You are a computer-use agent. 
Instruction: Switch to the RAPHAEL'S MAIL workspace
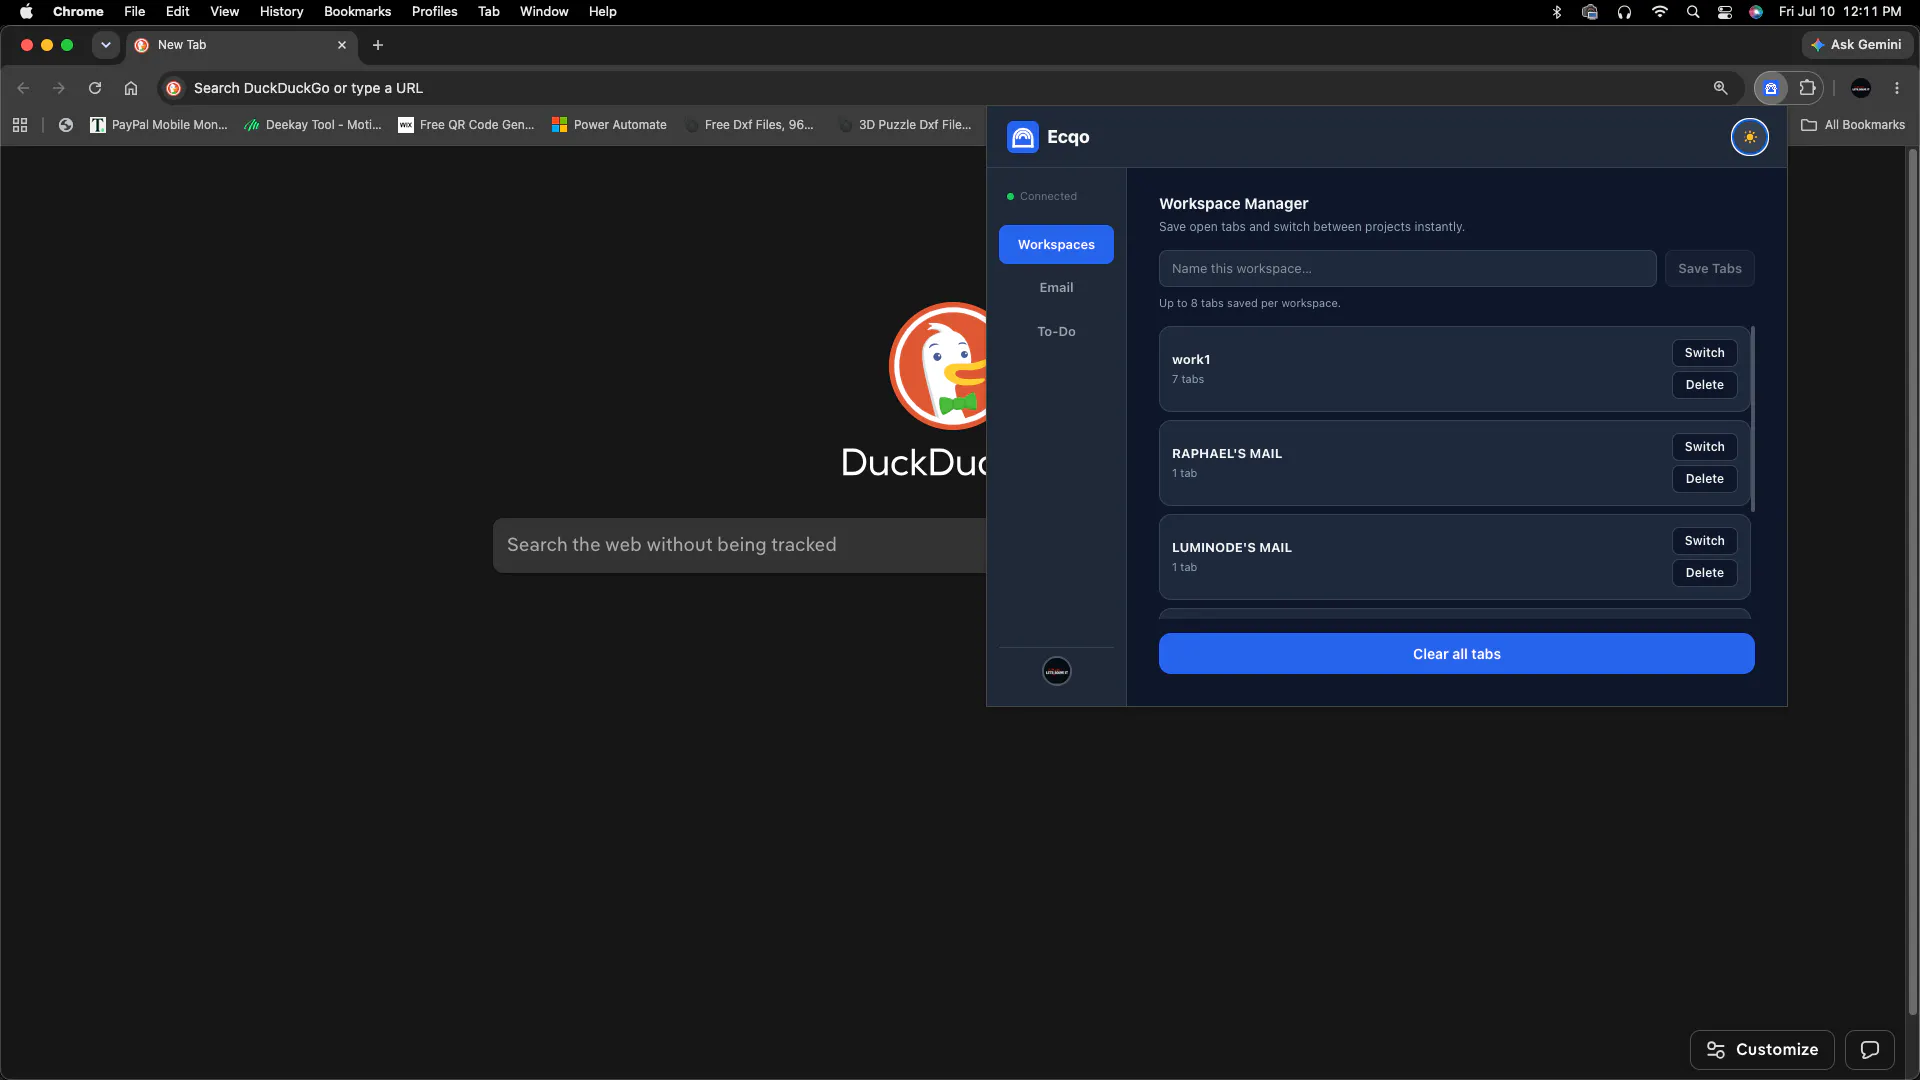(x=1704, y=447)
